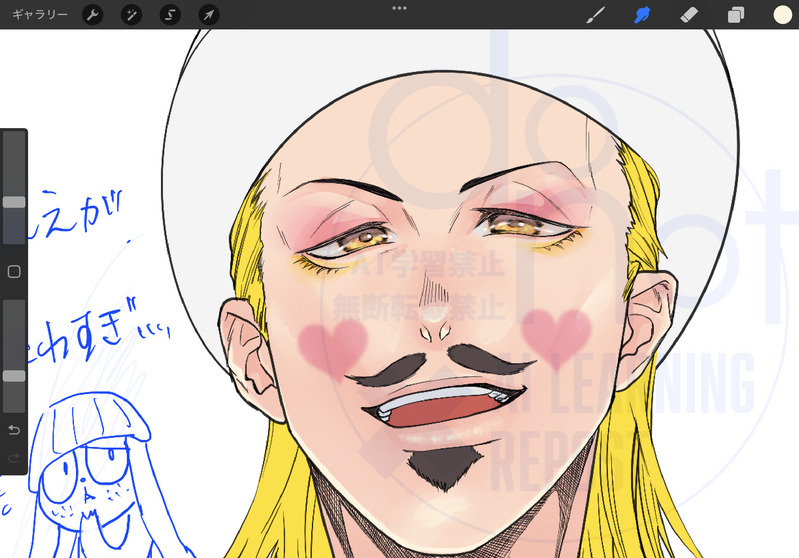This screenshot has width=799, height=558.
Task: Undo the last stroke
Action: tap(14, 430)
